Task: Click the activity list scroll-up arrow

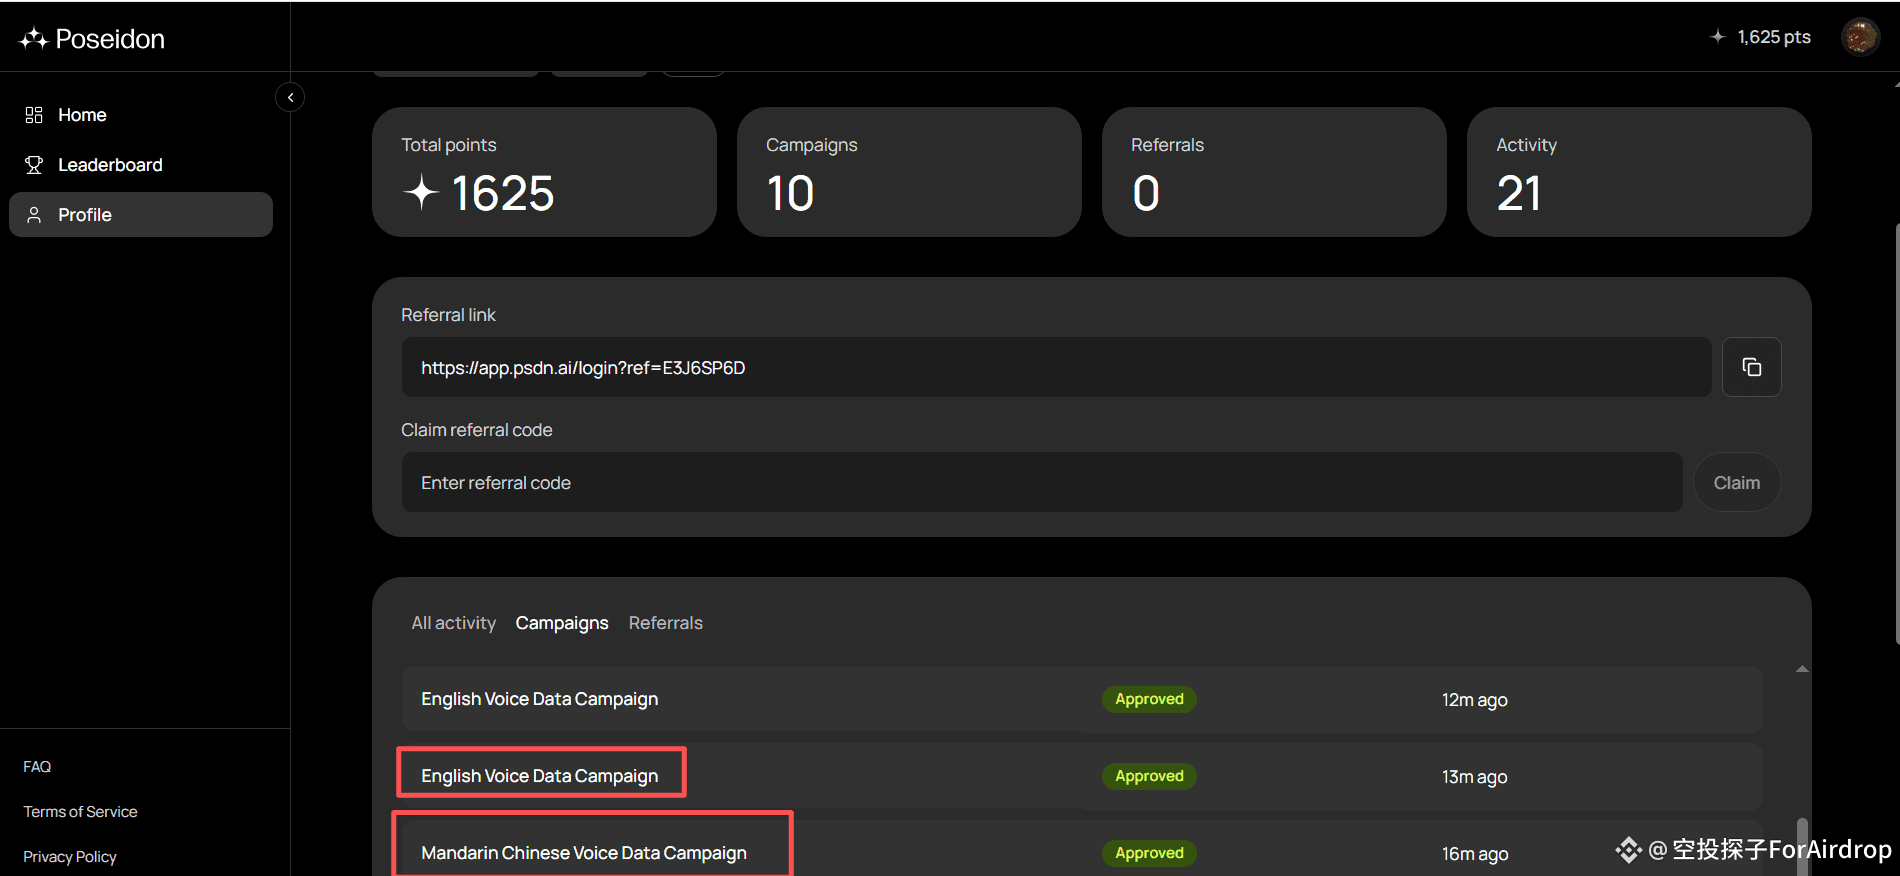Action: click(x=1802, y=669)
